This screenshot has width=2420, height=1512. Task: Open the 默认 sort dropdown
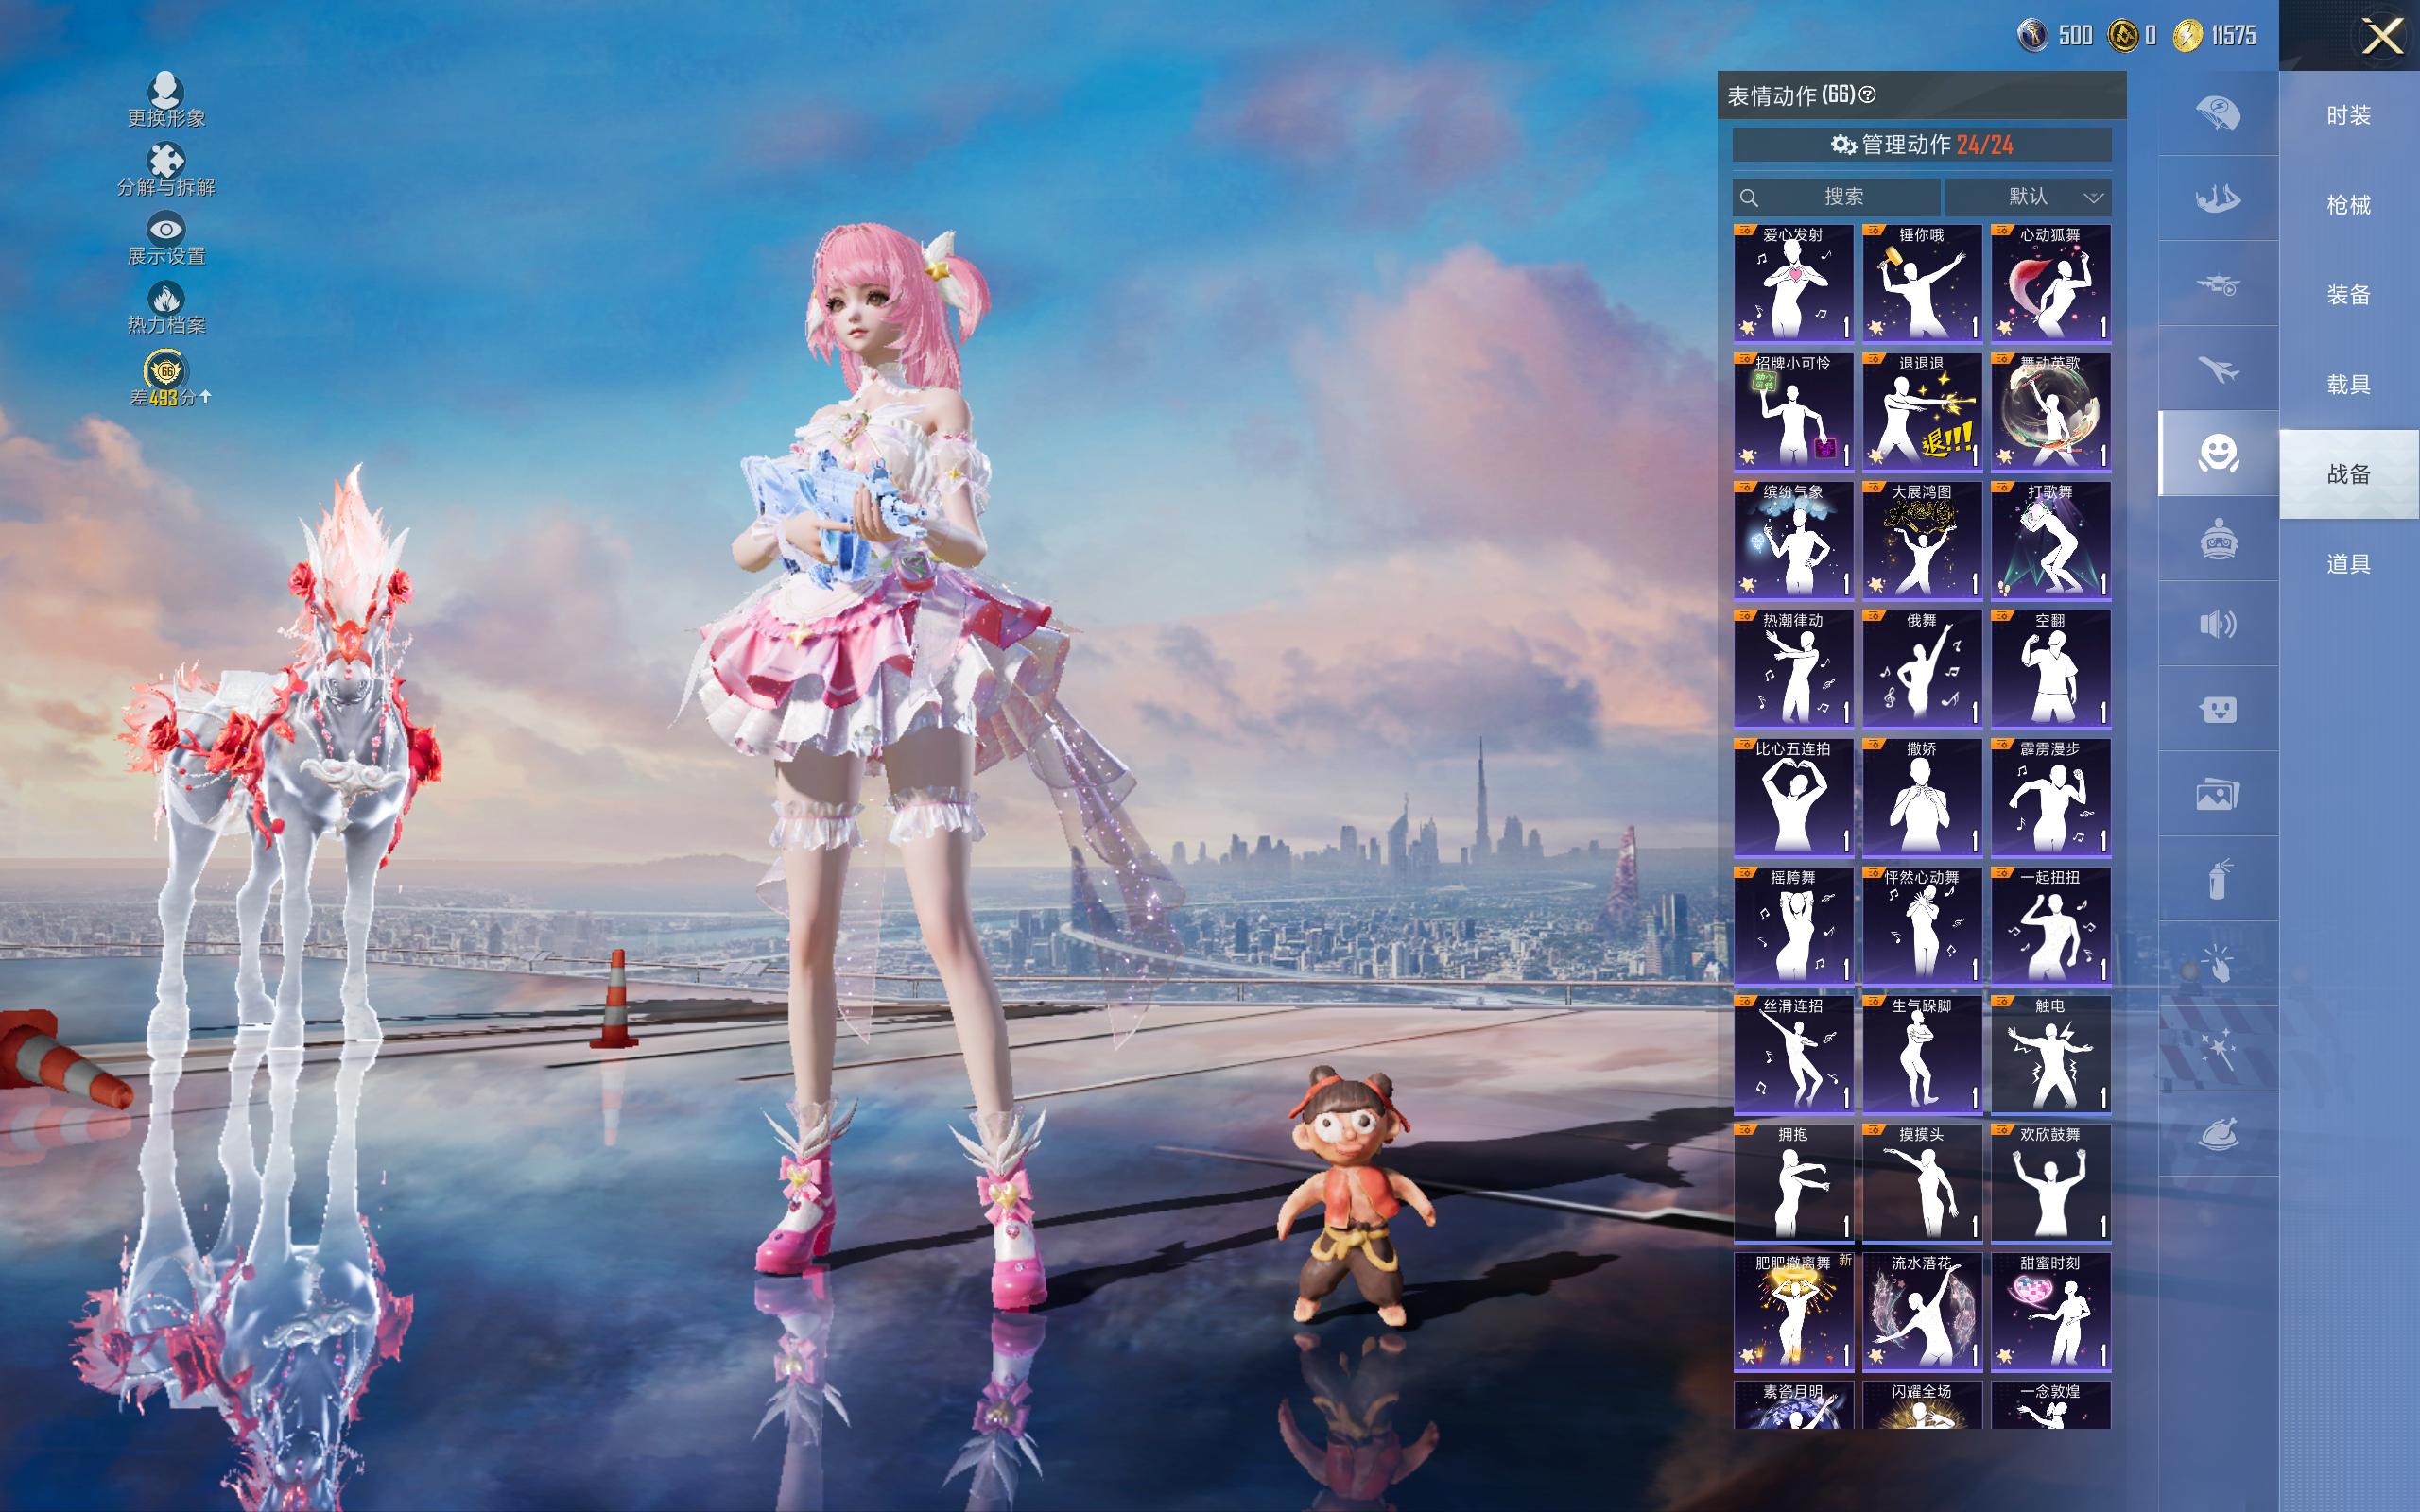click(2029, 197)
